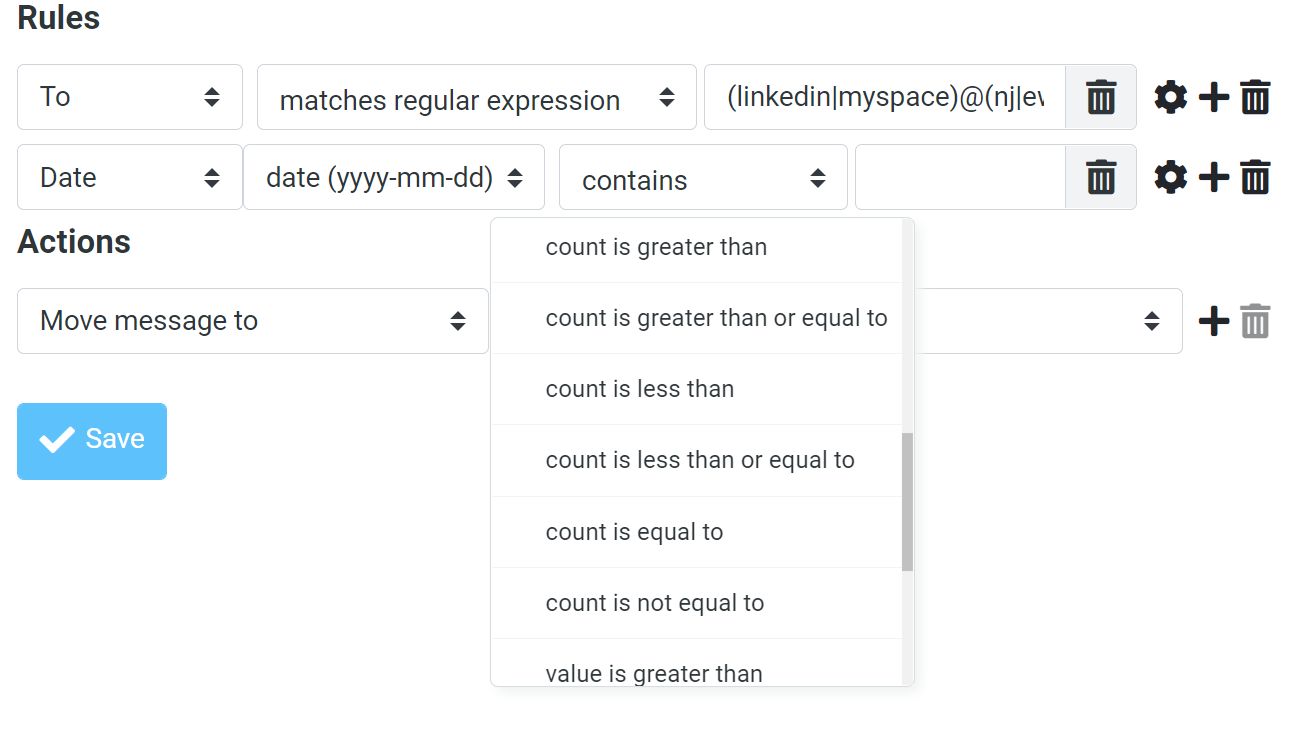Clear the regex value using its trash icon
This screenshot has height=756, width=1295.
click(1100, 97)
